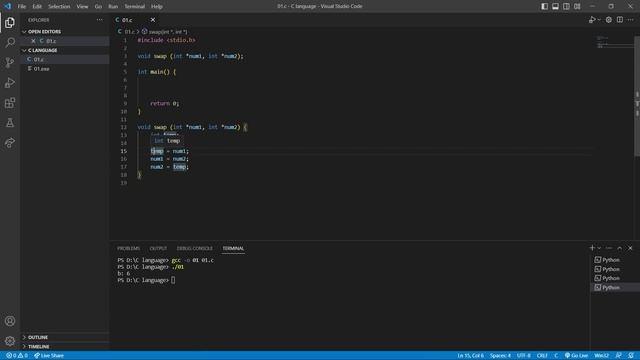Switch to the Debug Console tab
This screenshot has width=640, height=360.
(194, 248)
